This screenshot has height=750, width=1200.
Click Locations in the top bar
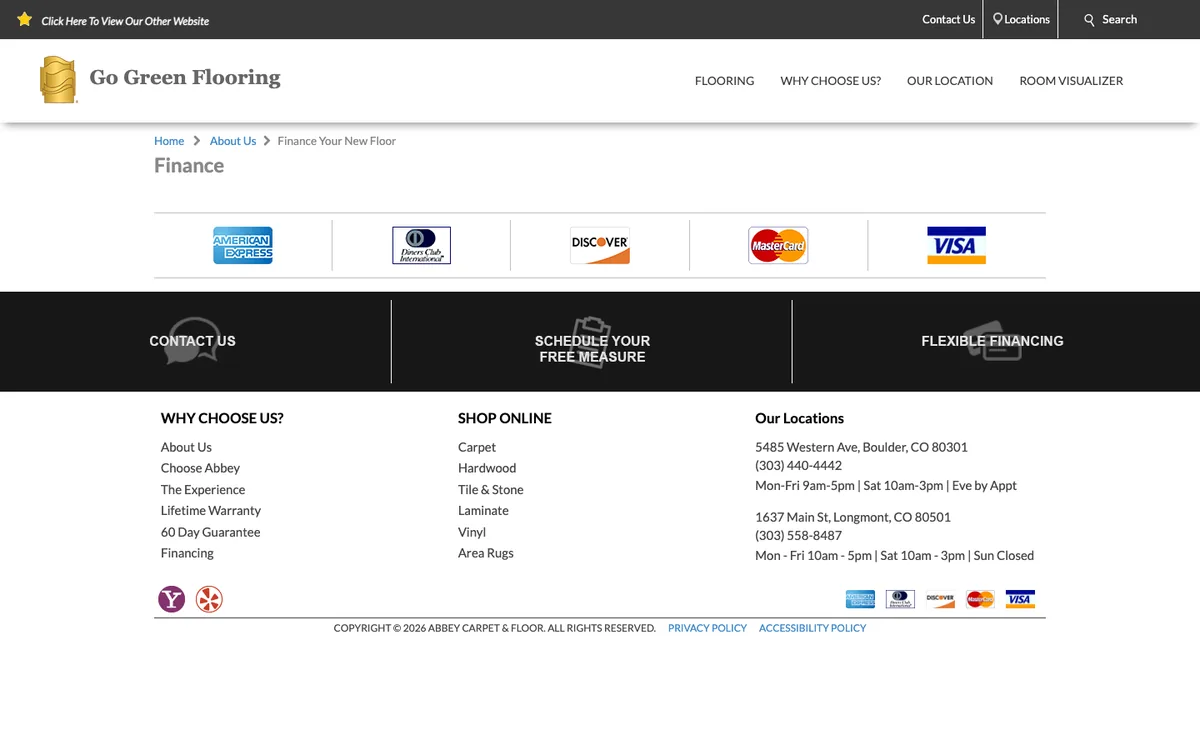point(1027,19)
